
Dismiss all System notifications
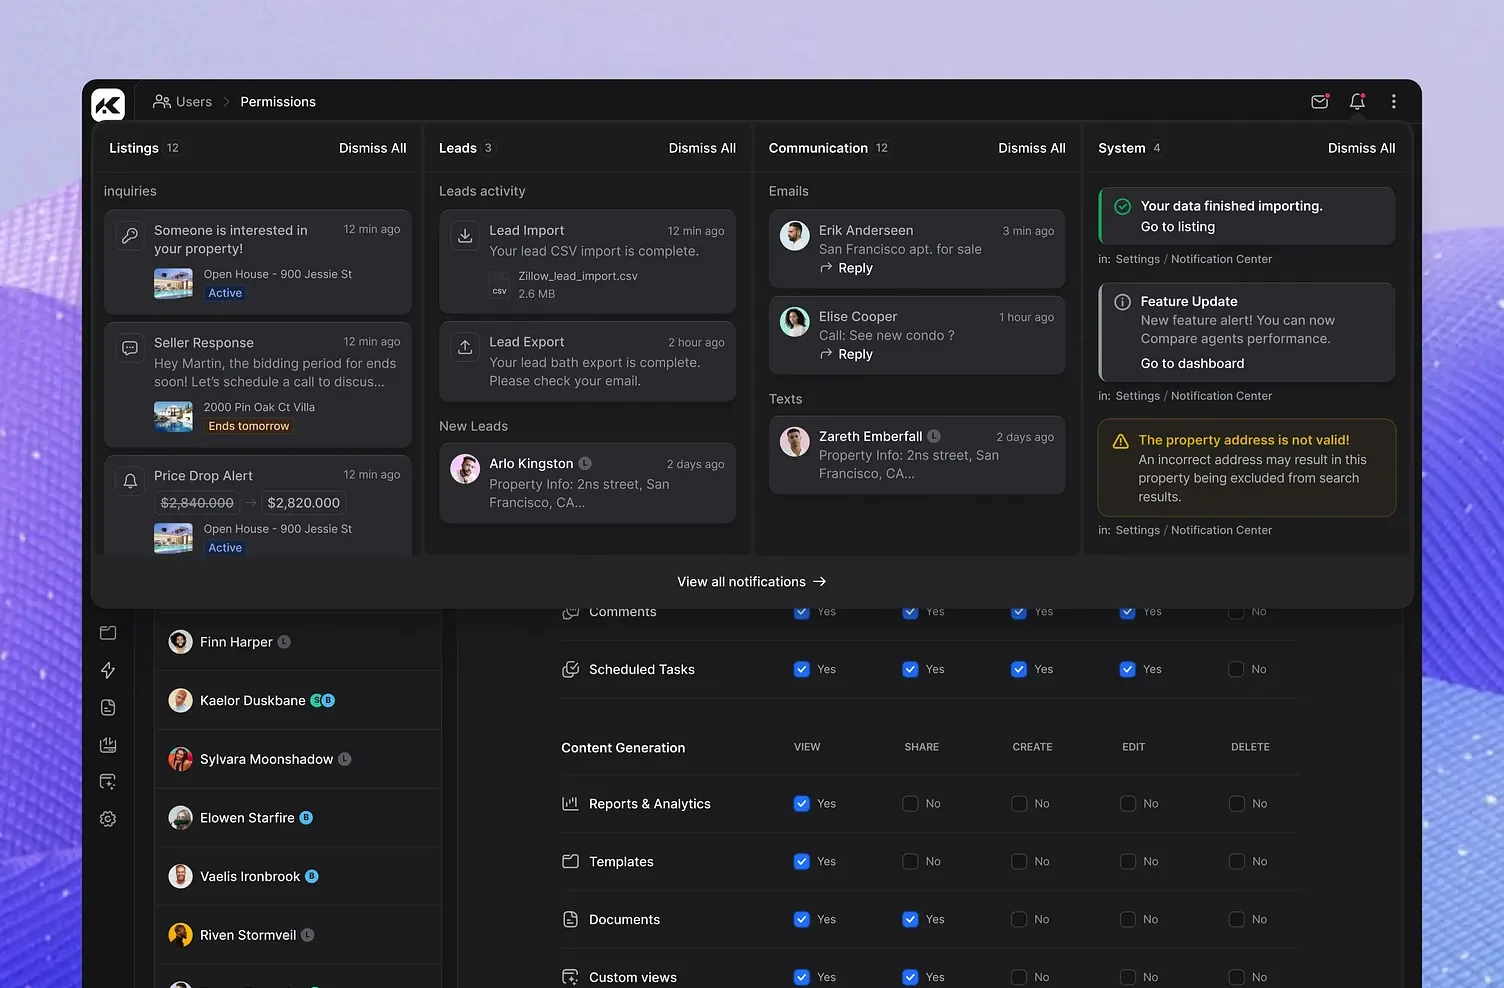pos(1361,148)
